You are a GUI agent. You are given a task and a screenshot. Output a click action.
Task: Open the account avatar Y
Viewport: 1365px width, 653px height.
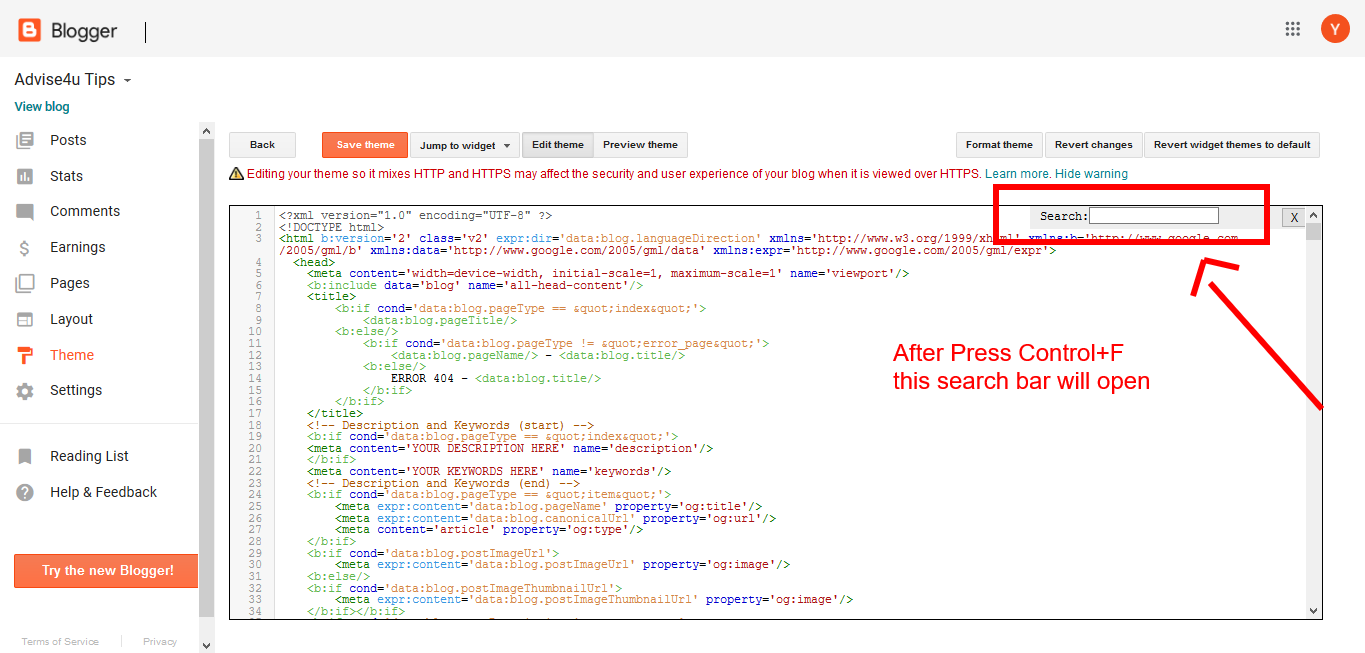1335,29
